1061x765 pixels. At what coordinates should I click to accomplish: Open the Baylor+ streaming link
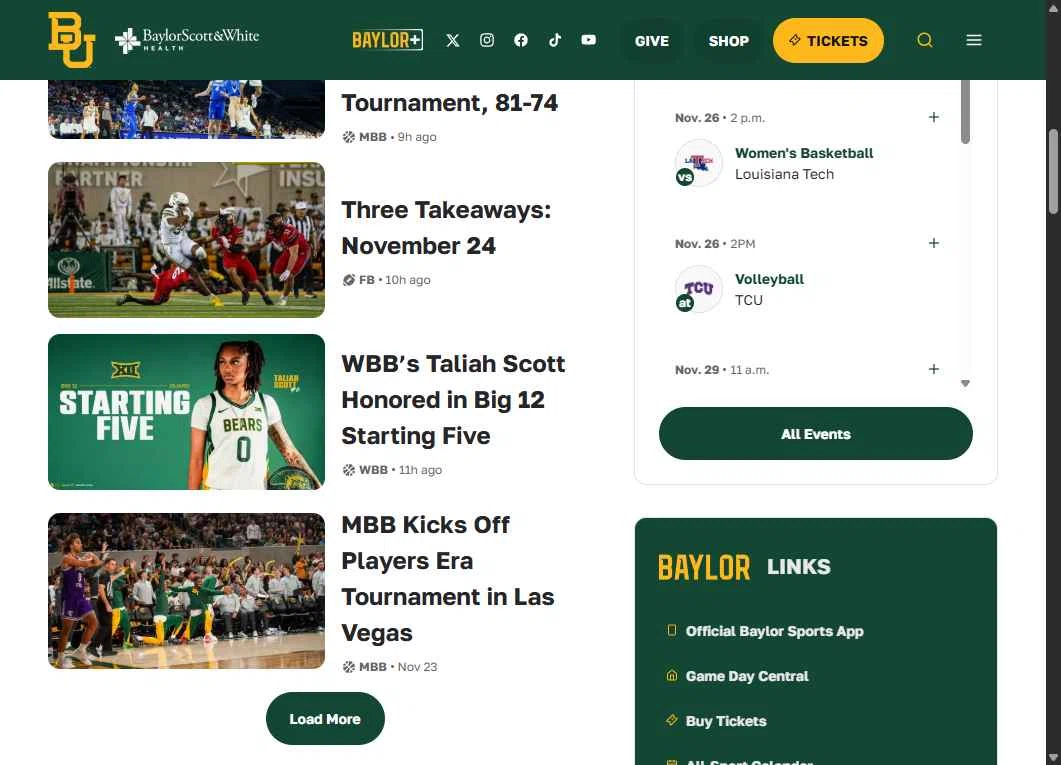click(387, 40)
